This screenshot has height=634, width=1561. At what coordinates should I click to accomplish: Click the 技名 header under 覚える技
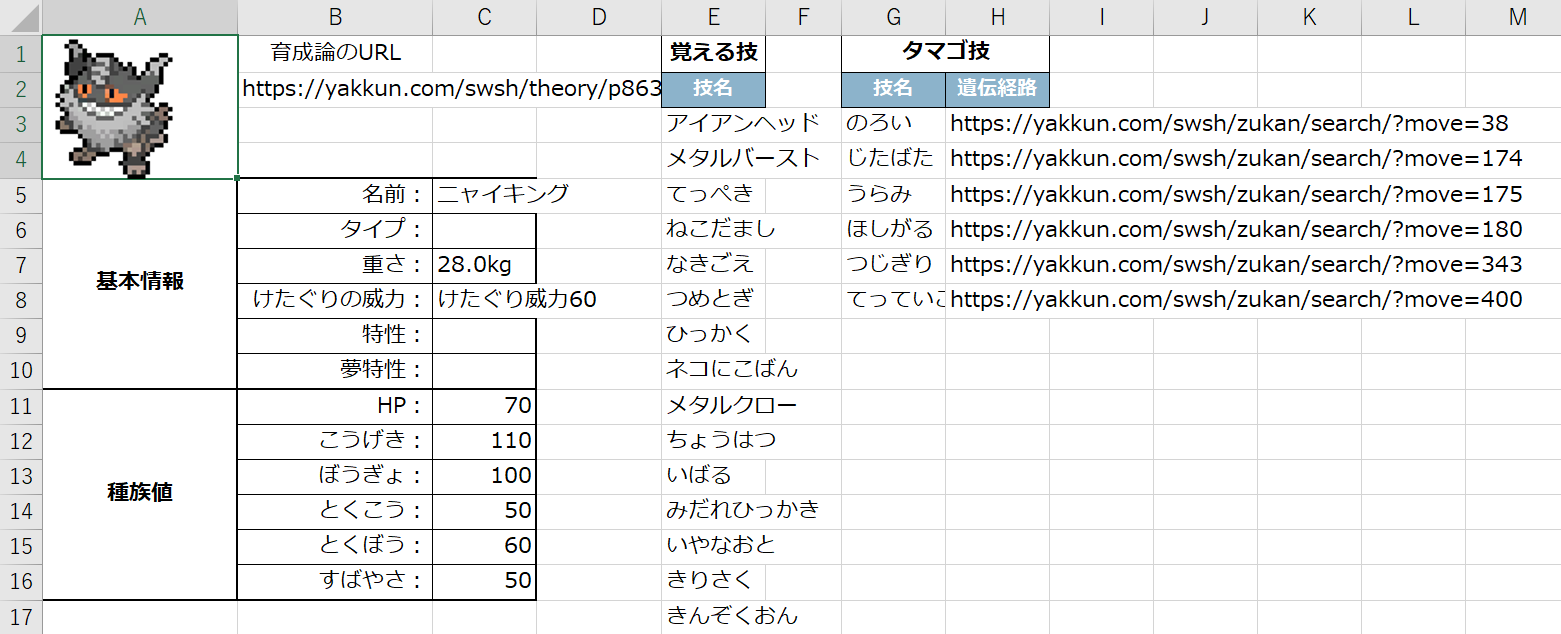tap(712, 88)
